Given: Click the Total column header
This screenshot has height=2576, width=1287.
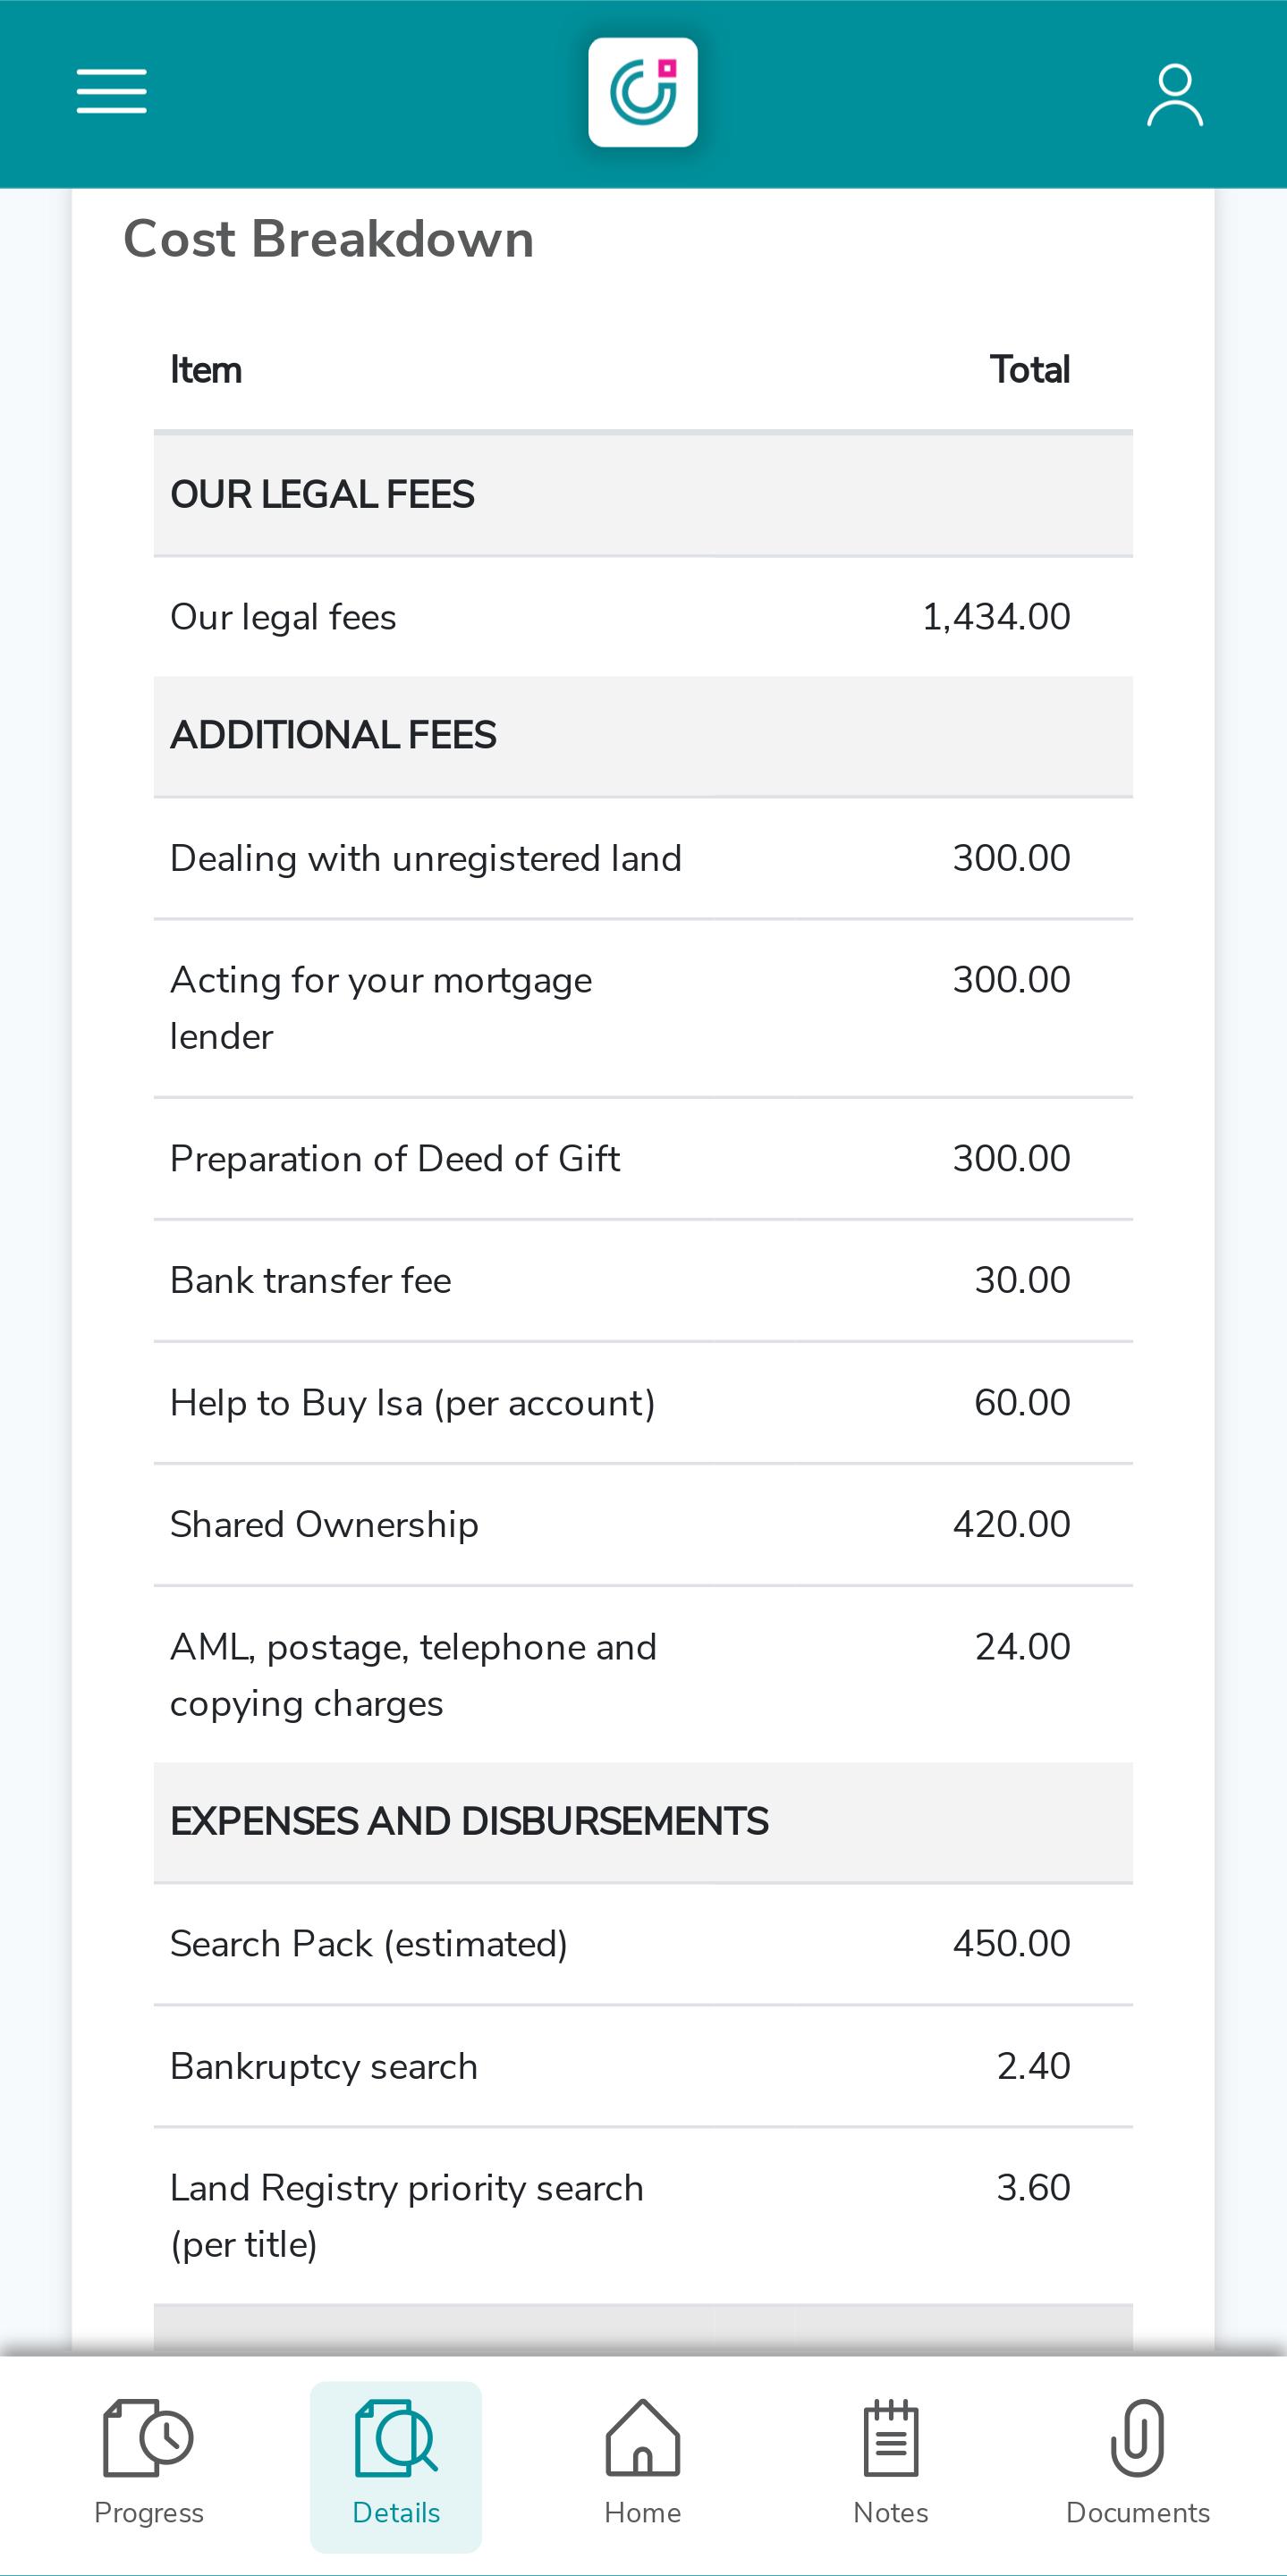Looking at the screenshot, I should (x=1030, y=370).
